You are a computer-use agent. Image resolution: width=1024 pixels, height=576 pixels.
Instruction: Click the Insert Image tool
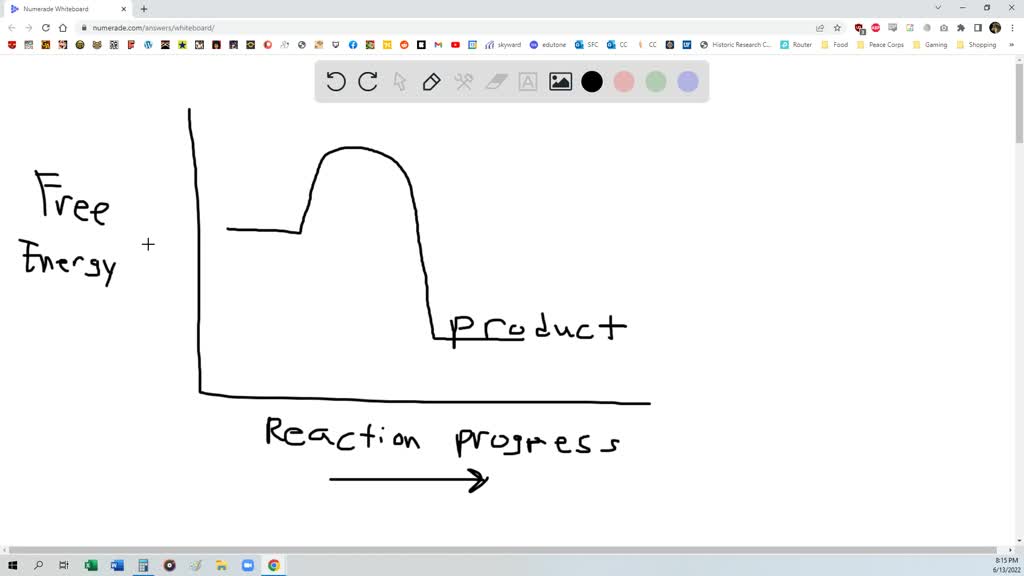tap(560, 81)
